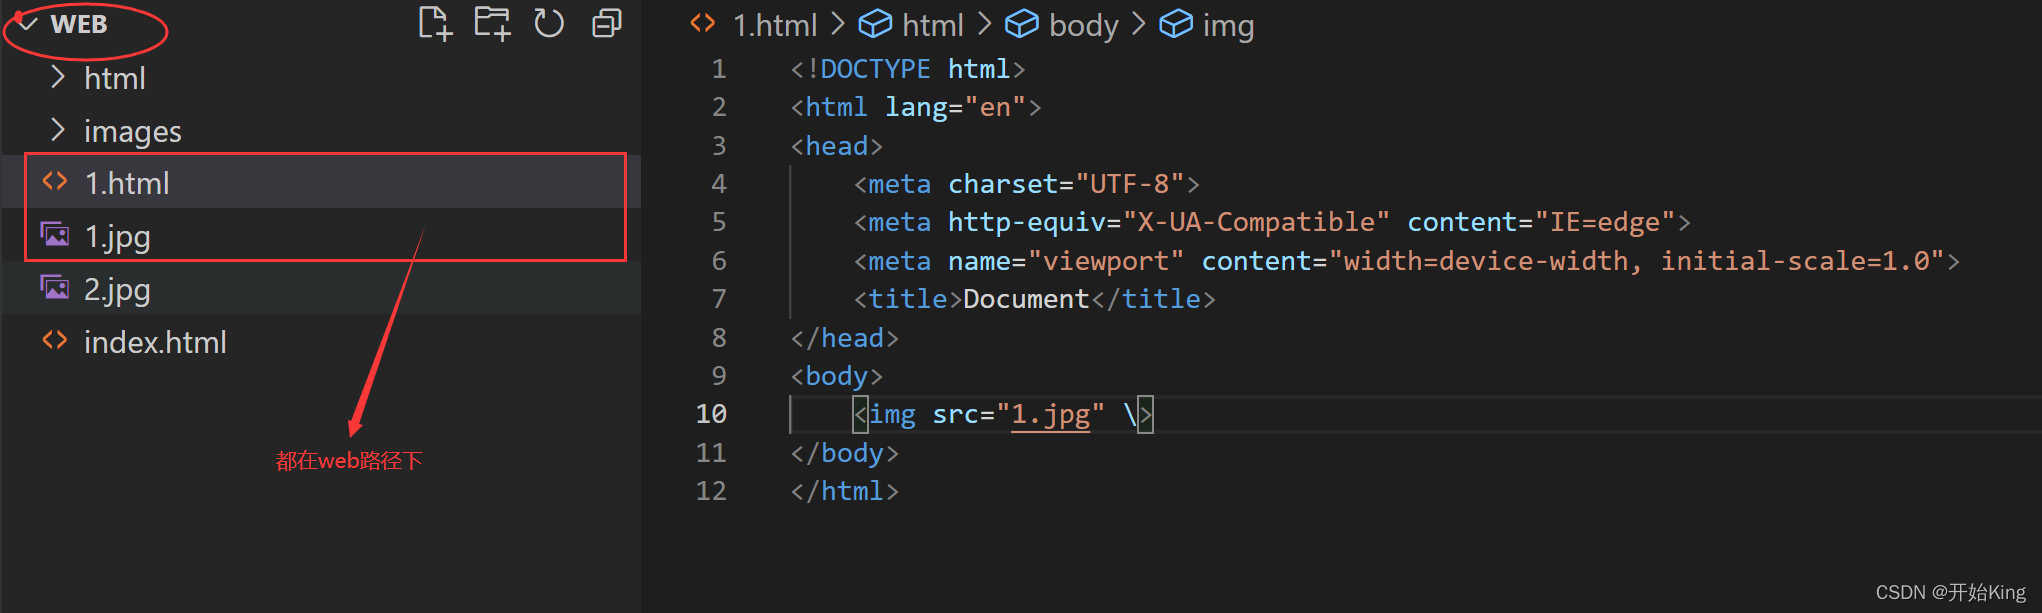The height and width of the screenshot is (613, 2042).
Task: Click the 1.html file type icon in explorer
Action: pyautogui.click(x=55, y=182)
